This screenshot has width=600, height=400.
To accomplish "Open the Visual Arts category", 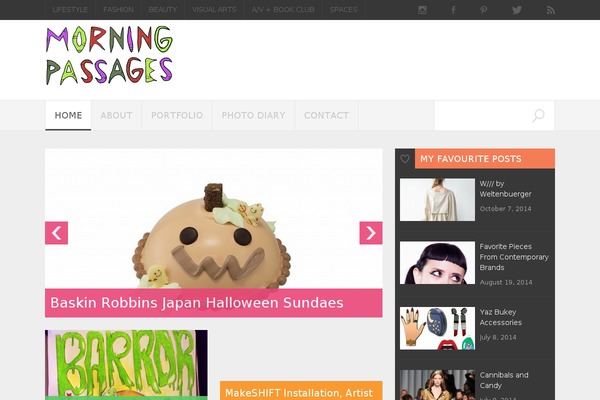I will pos(214,10).
